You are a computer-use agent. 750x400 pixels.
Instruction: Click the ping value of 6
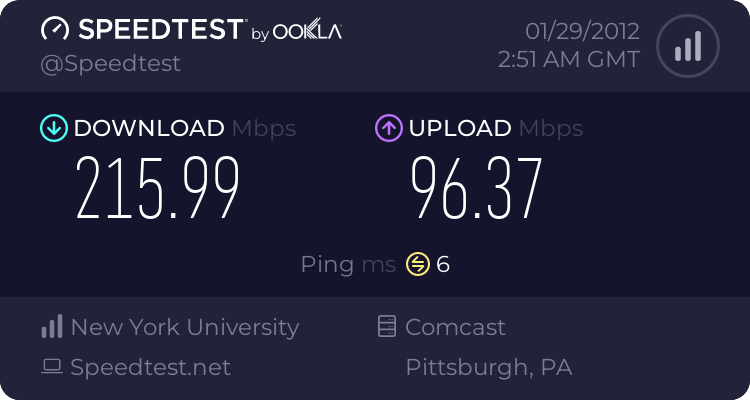click(x=443, y=264)
